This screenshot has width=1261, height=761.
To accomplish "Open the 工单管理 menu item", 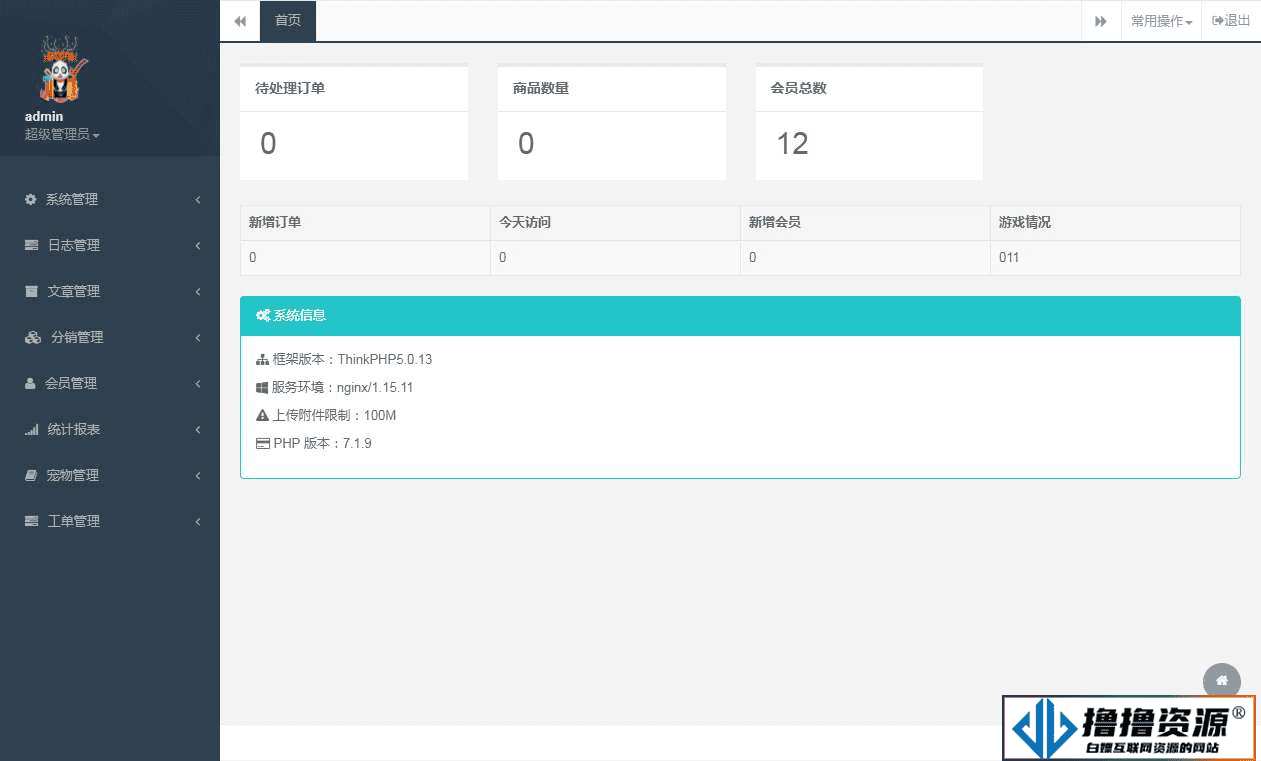I will click(x=110, y=521).
